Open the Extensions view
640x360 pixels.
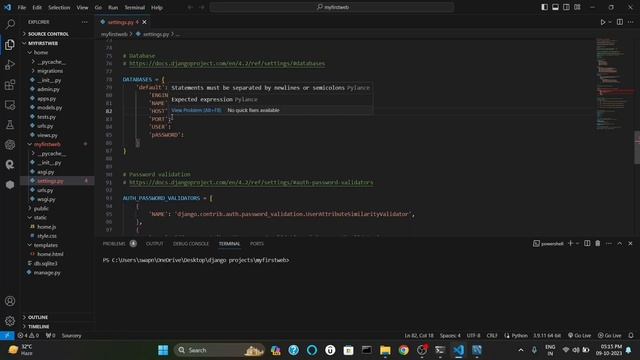(x=10, y=84)
